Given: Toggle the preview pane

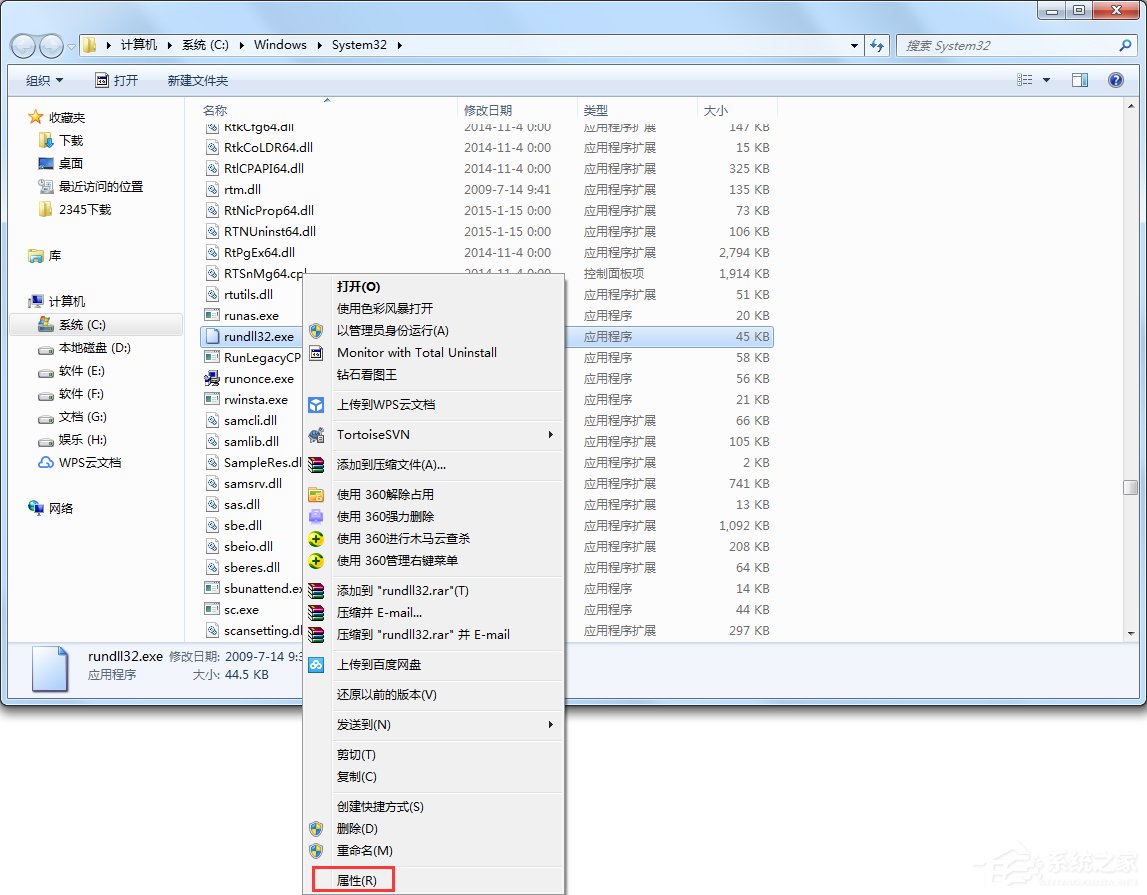Looking at the screenshot, I should point(1081,80).
